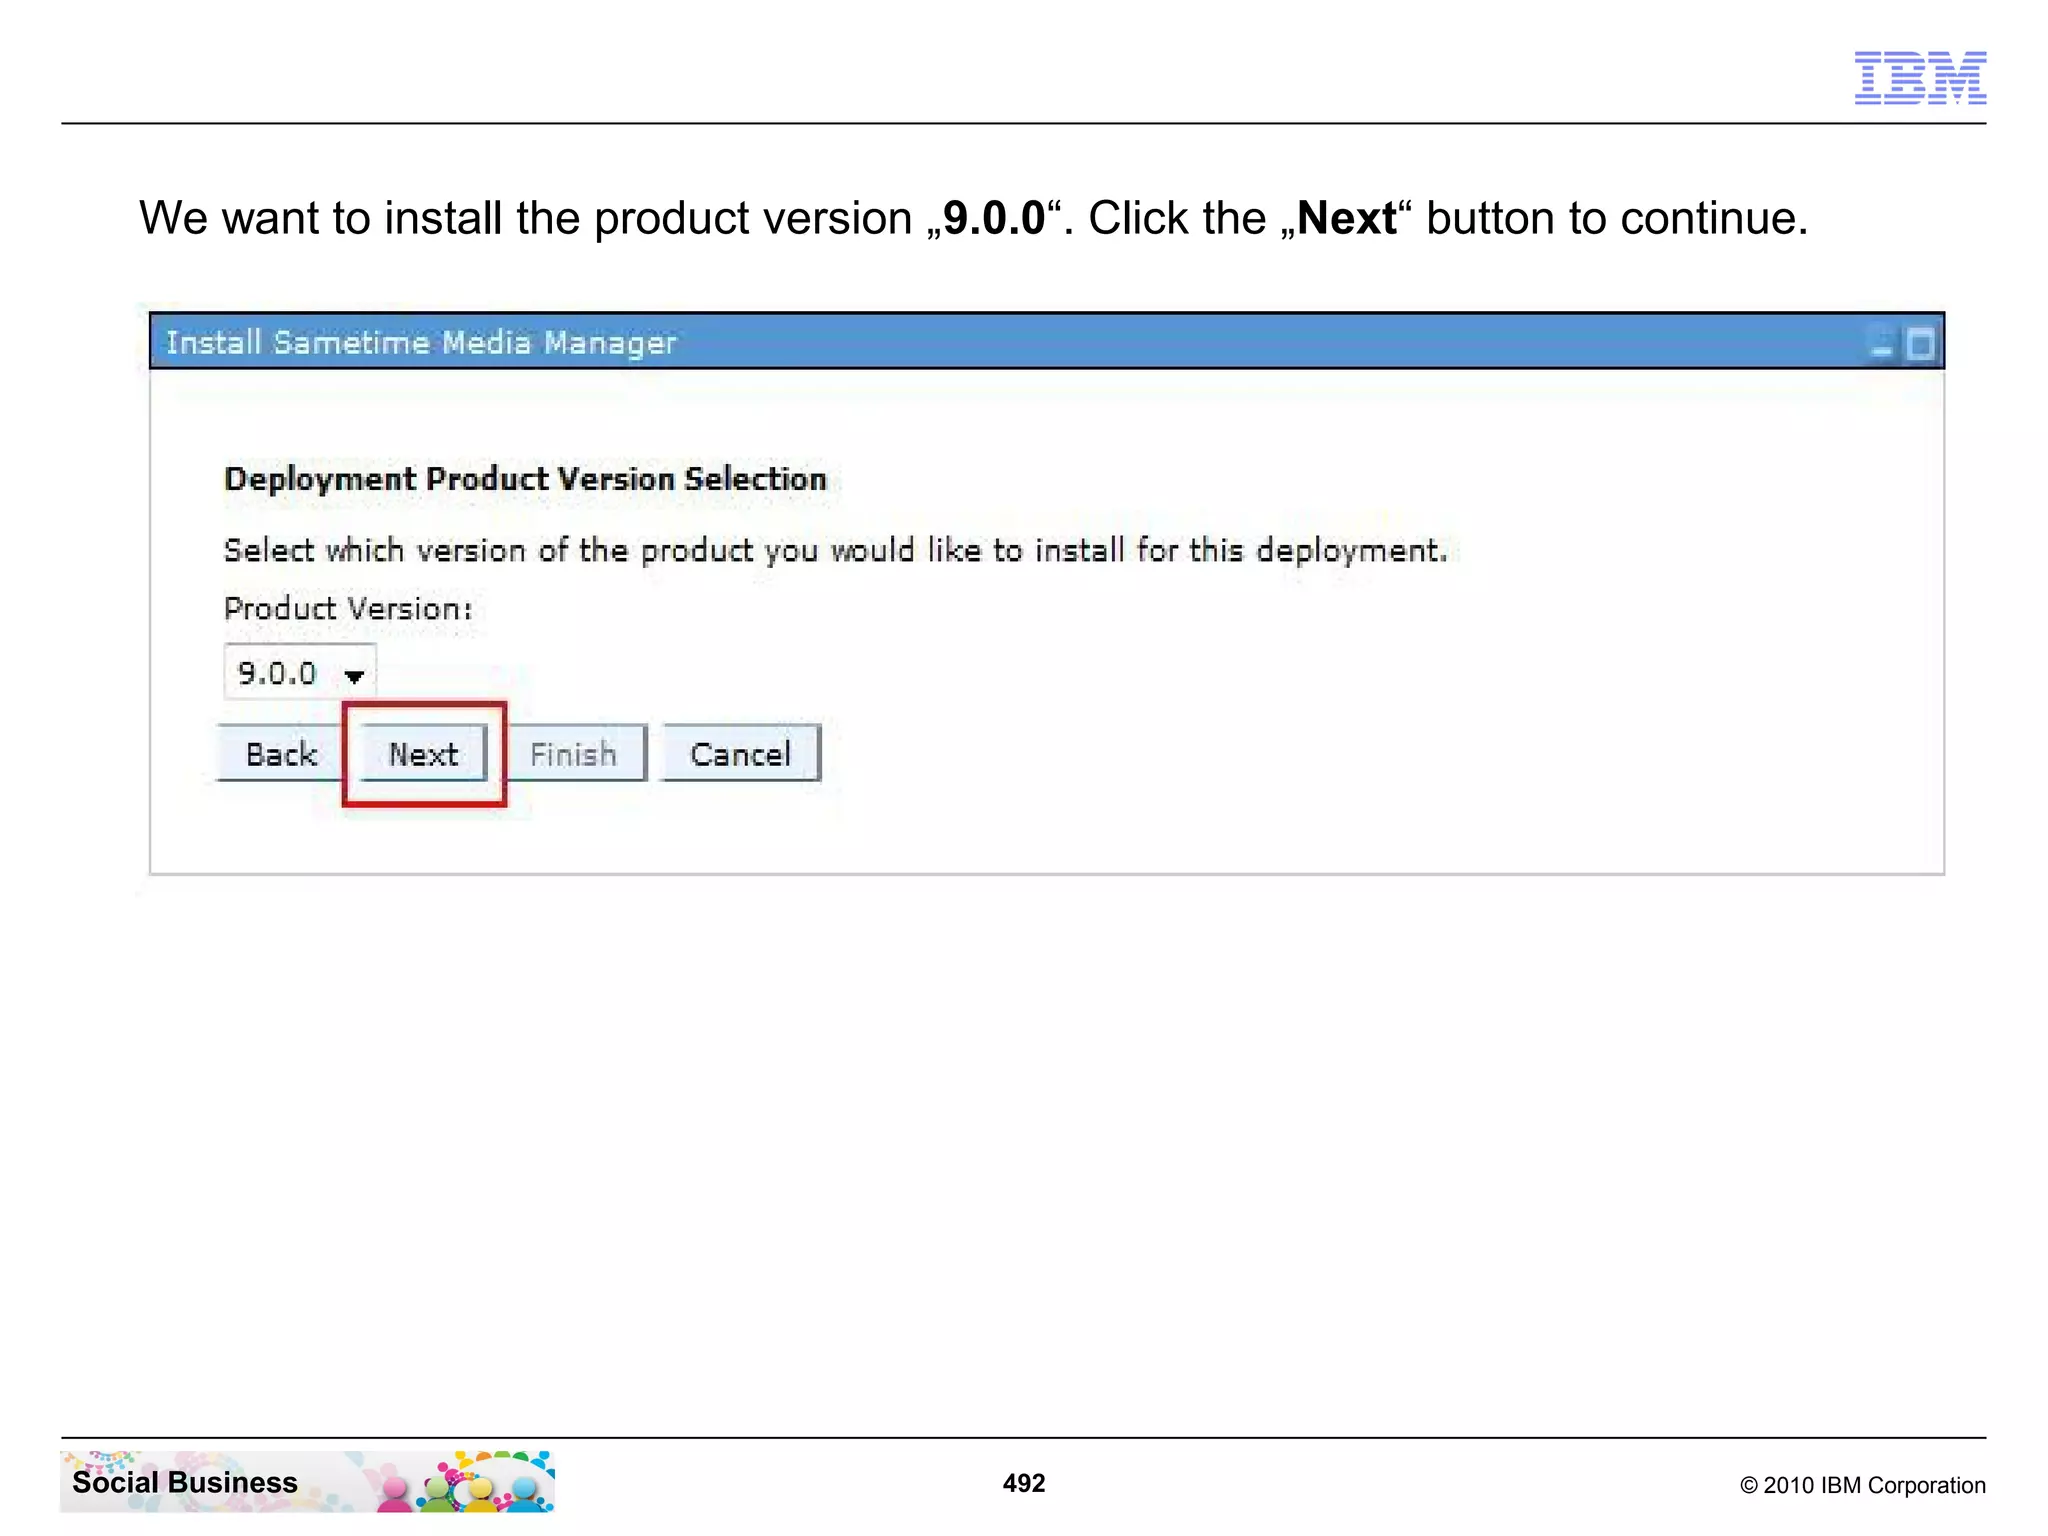The height and width of the screenshot is (1536, 2048).
Task: Click the slide page number 492
Action: [1024, 1483]
